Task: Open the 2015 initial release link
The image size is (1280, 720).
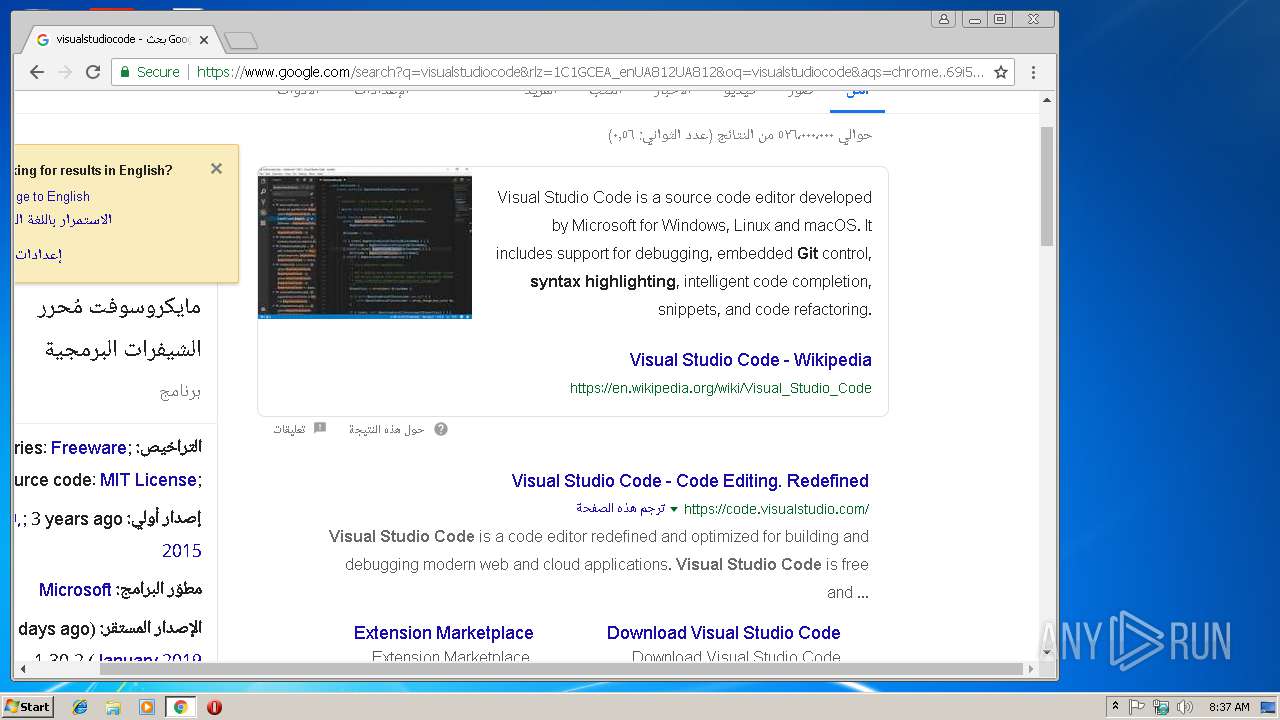Action: [182, 551]
